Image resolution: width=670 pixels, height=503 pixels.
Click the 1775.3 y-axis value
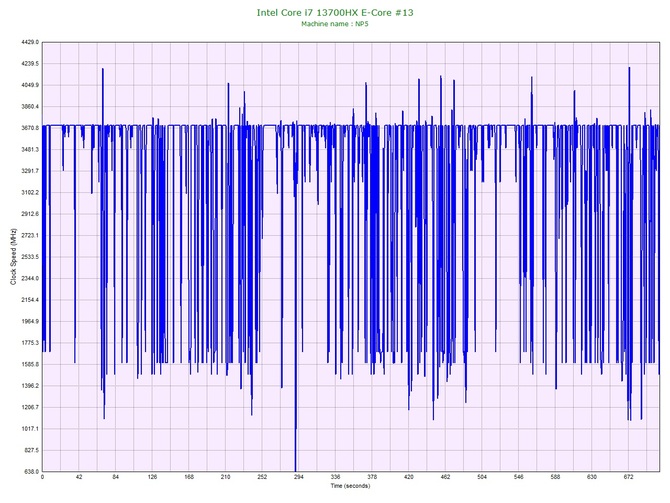point(30,343)
